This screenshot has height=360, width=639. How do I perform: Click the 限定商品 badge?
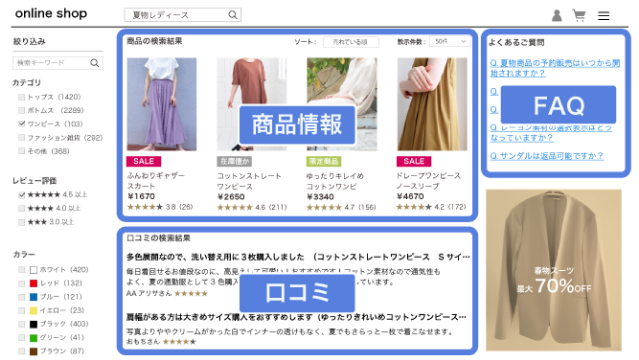pyautogui.click(x=324, y=161)
